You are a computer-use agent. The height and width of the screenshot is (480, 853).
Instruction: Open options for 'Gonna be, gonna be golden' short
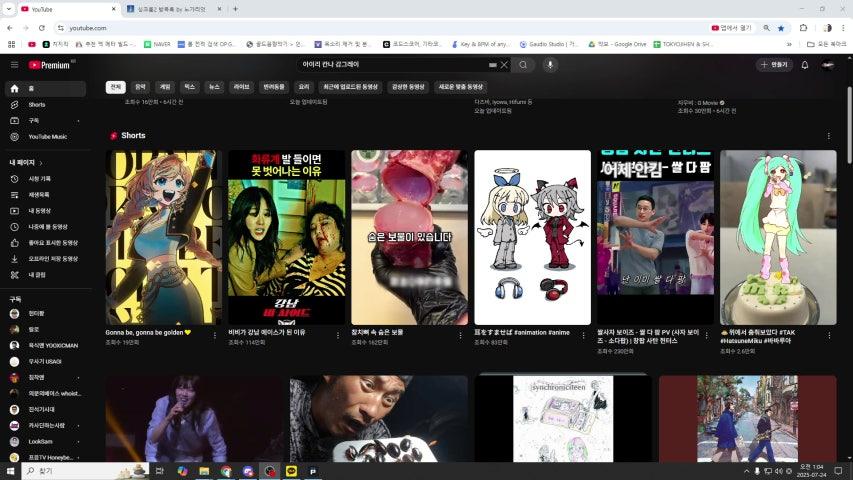[215, 336]
